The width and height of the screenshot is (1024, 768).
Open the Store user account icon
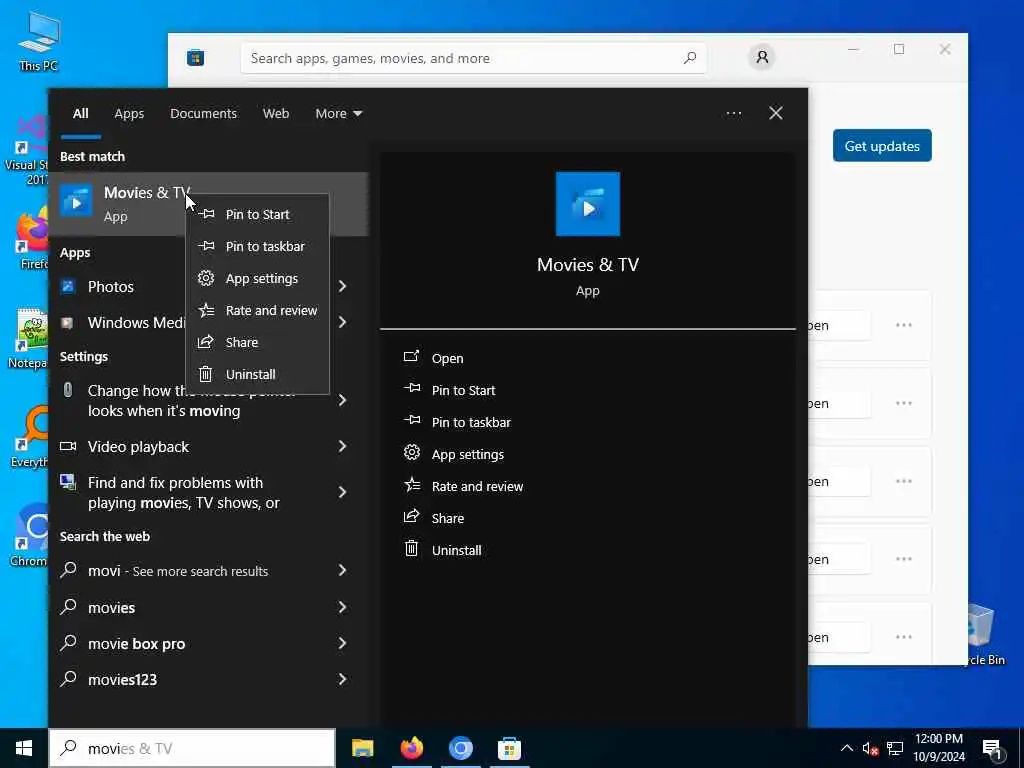click(761, 57)
